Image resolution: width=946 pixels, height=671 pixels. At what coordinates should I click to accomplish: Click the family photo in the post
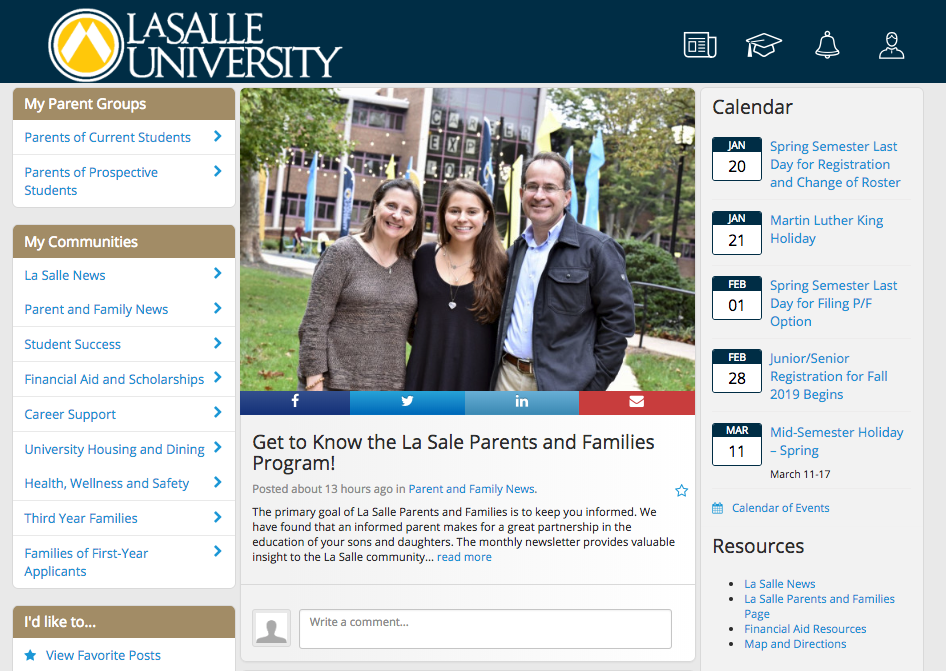468,240
